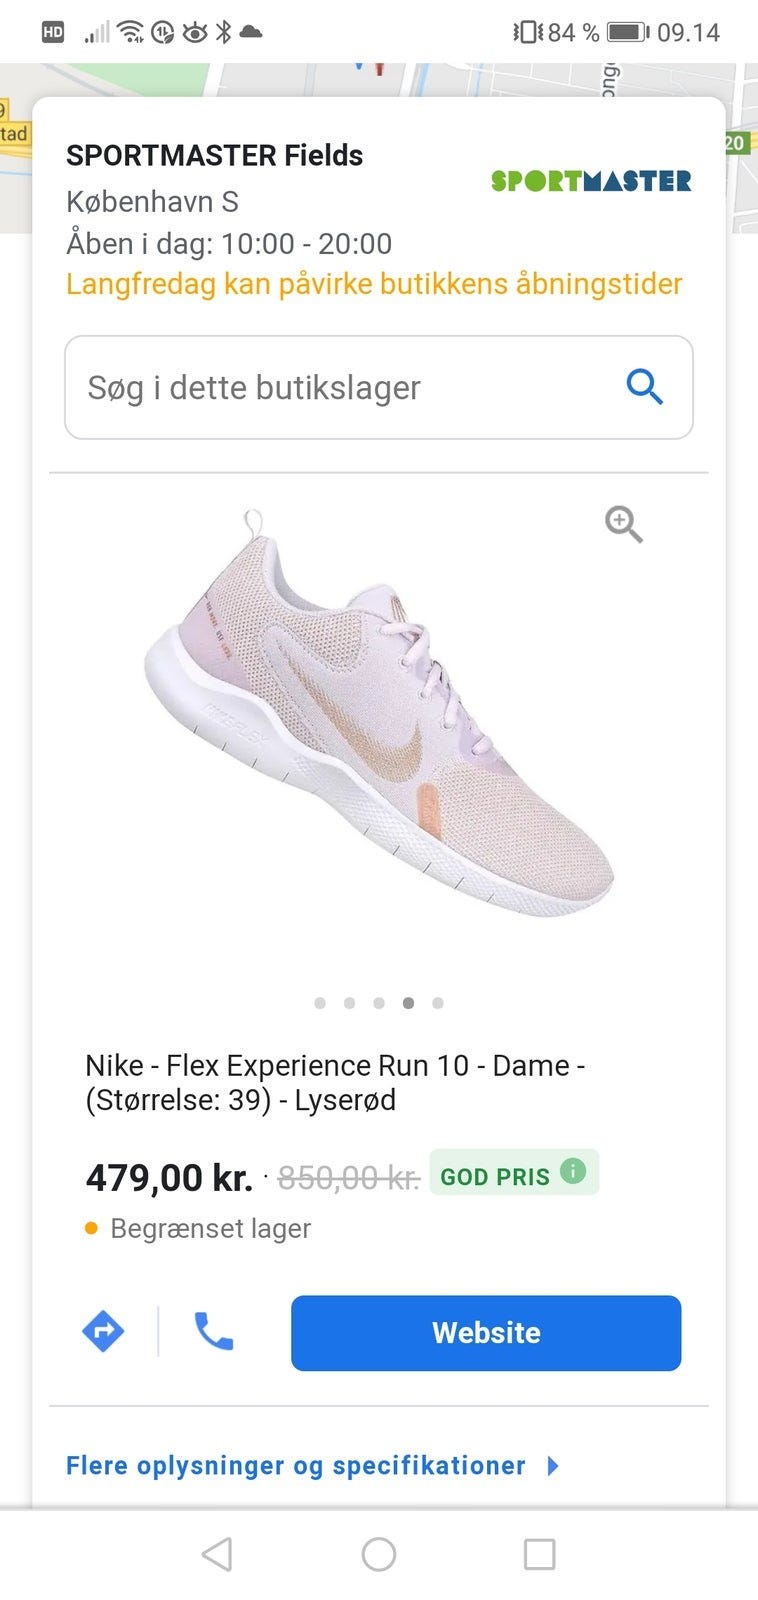Go to second product image dot
Viewport: 758px width, 1600px height.
tap(349, 1003)
